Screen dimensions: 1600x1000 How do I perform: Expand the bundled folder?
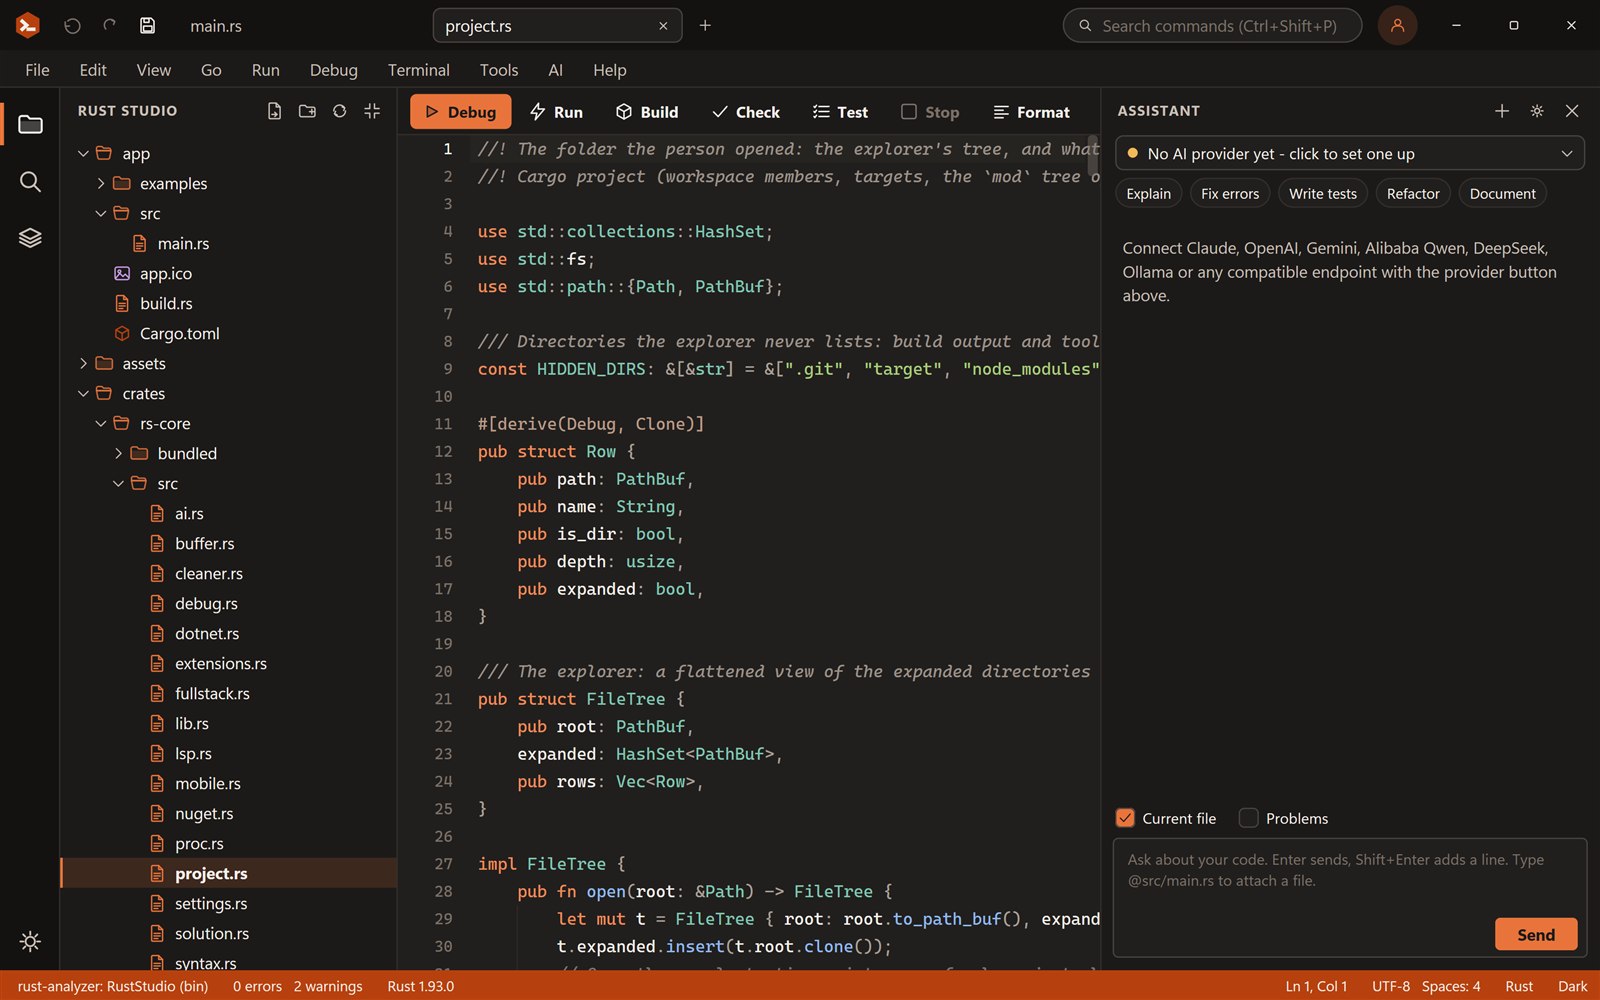tap(118, 453)
